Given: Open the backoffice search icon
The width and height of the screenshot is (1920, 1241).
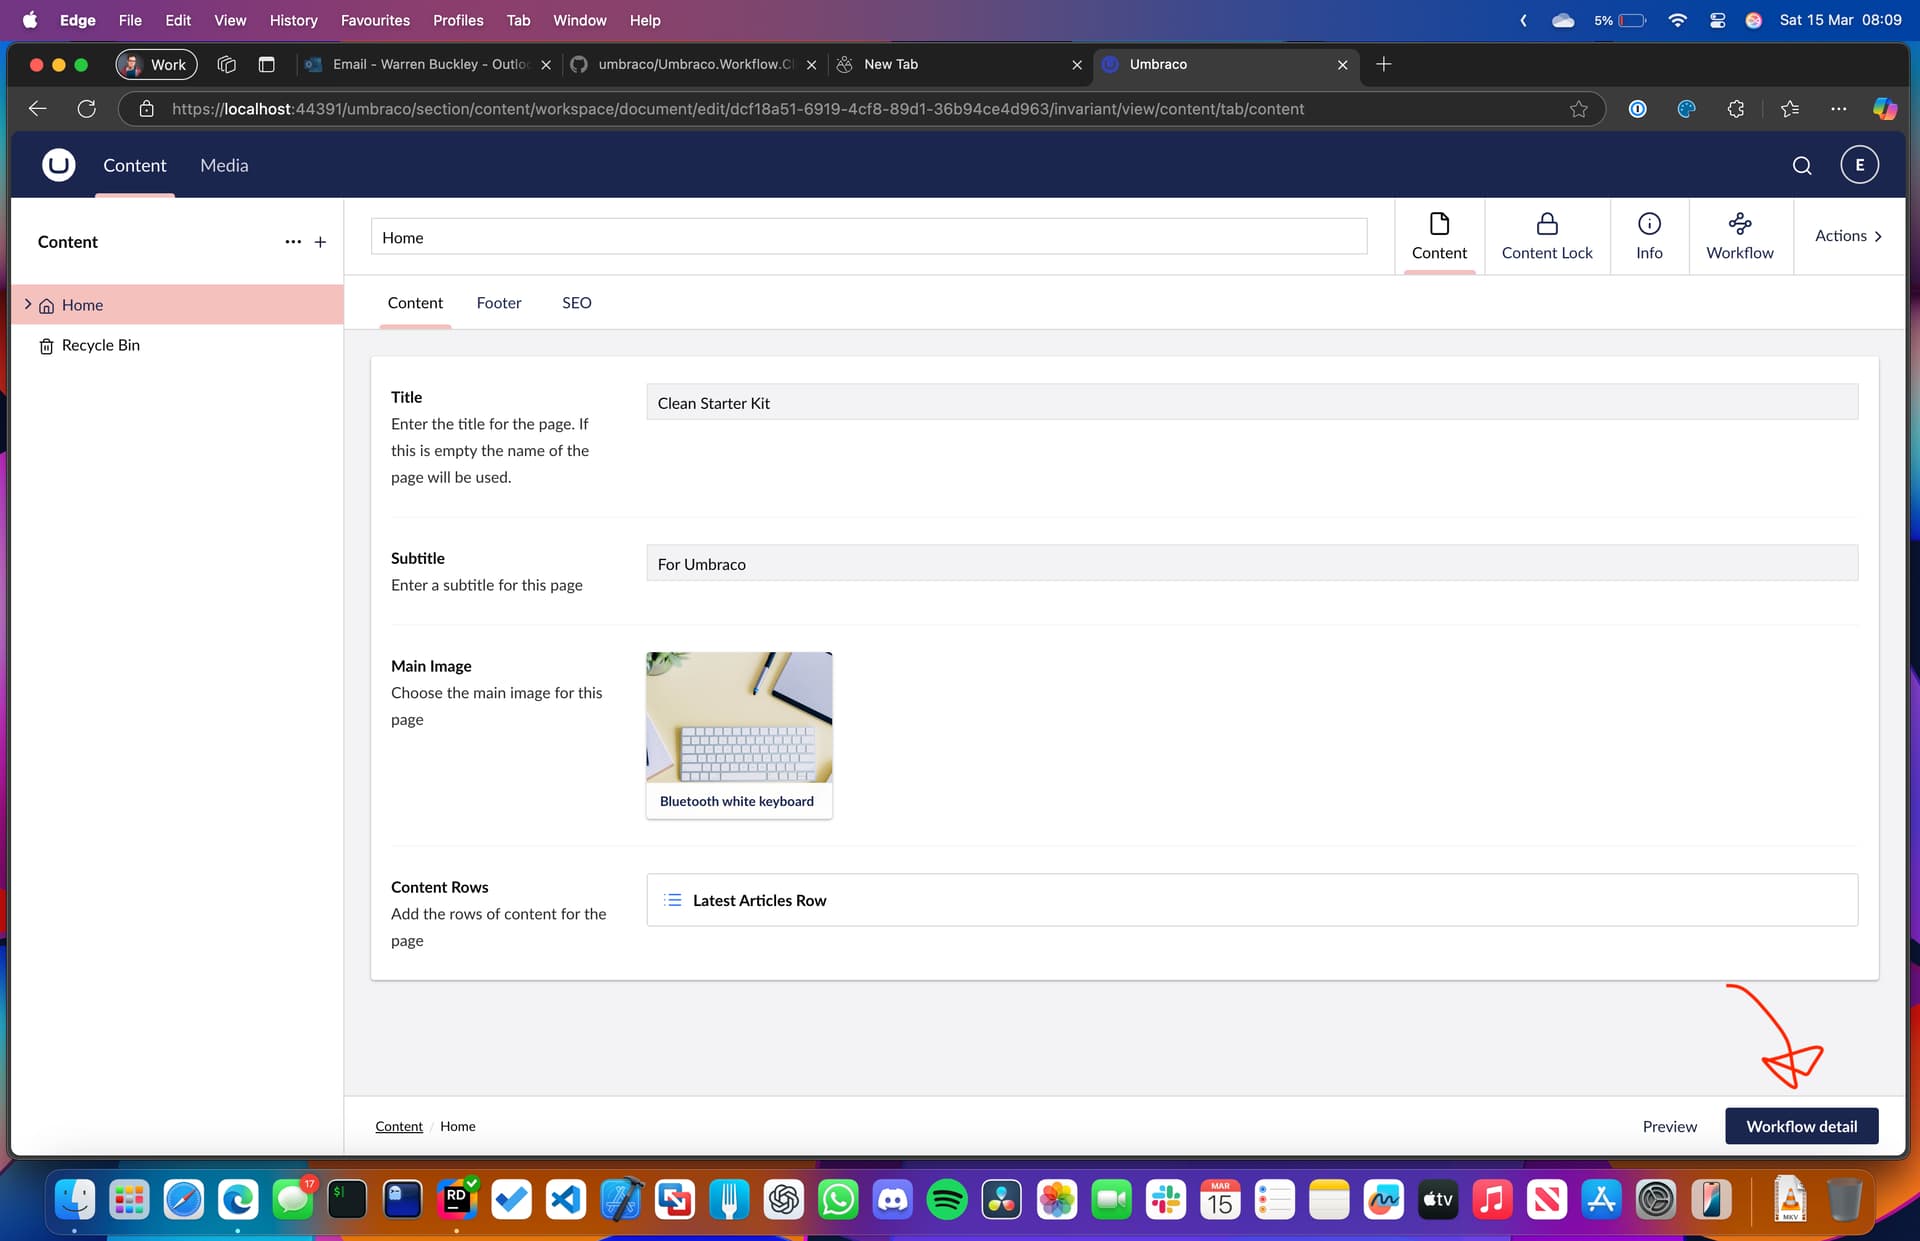Looking at the screenshot, I should 1802,166.
